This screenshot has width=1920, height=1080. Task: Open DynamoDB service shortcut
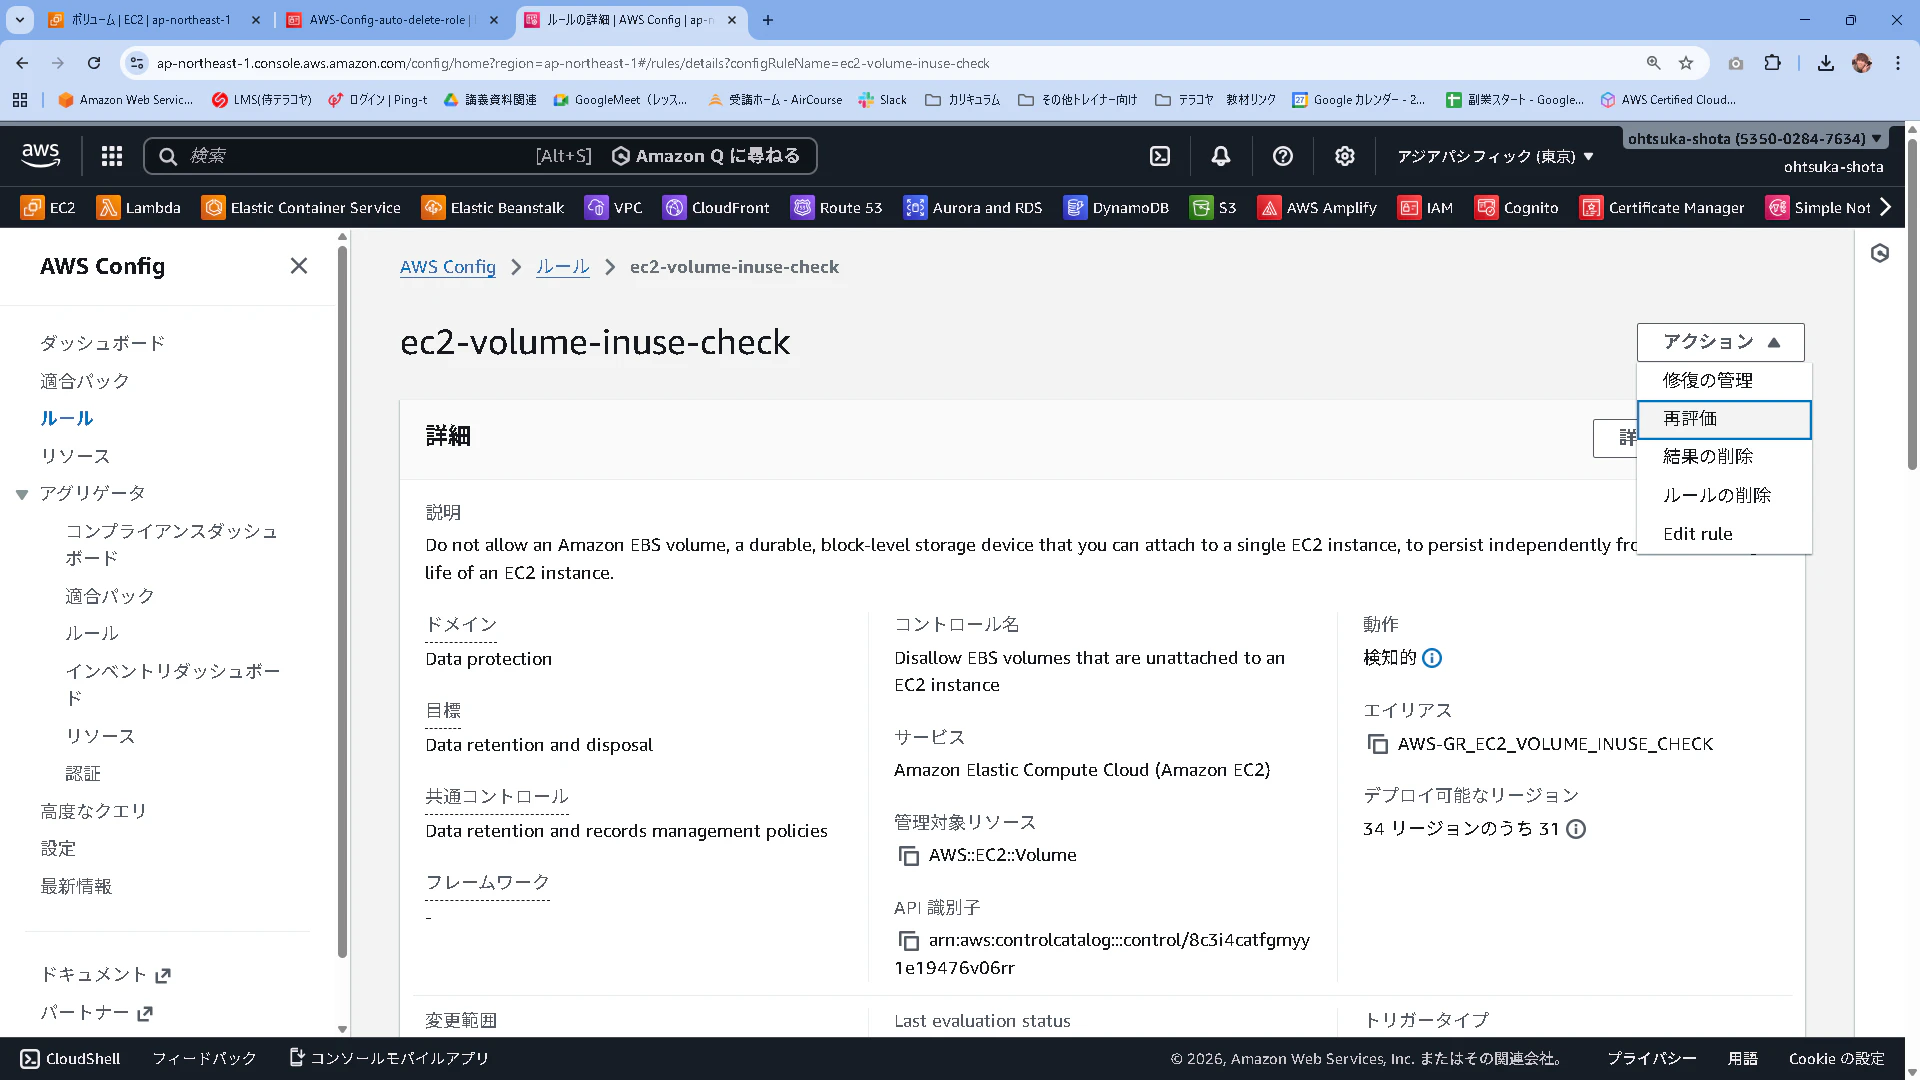click(1116, 208)
